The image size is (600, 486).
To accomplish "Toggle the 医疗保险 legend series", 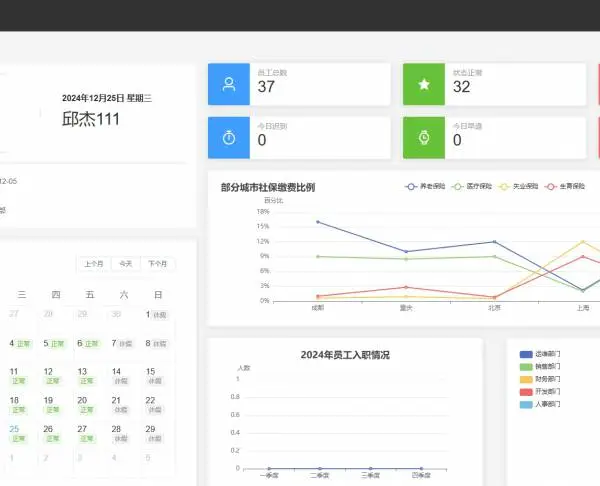I will coord(471,186).
